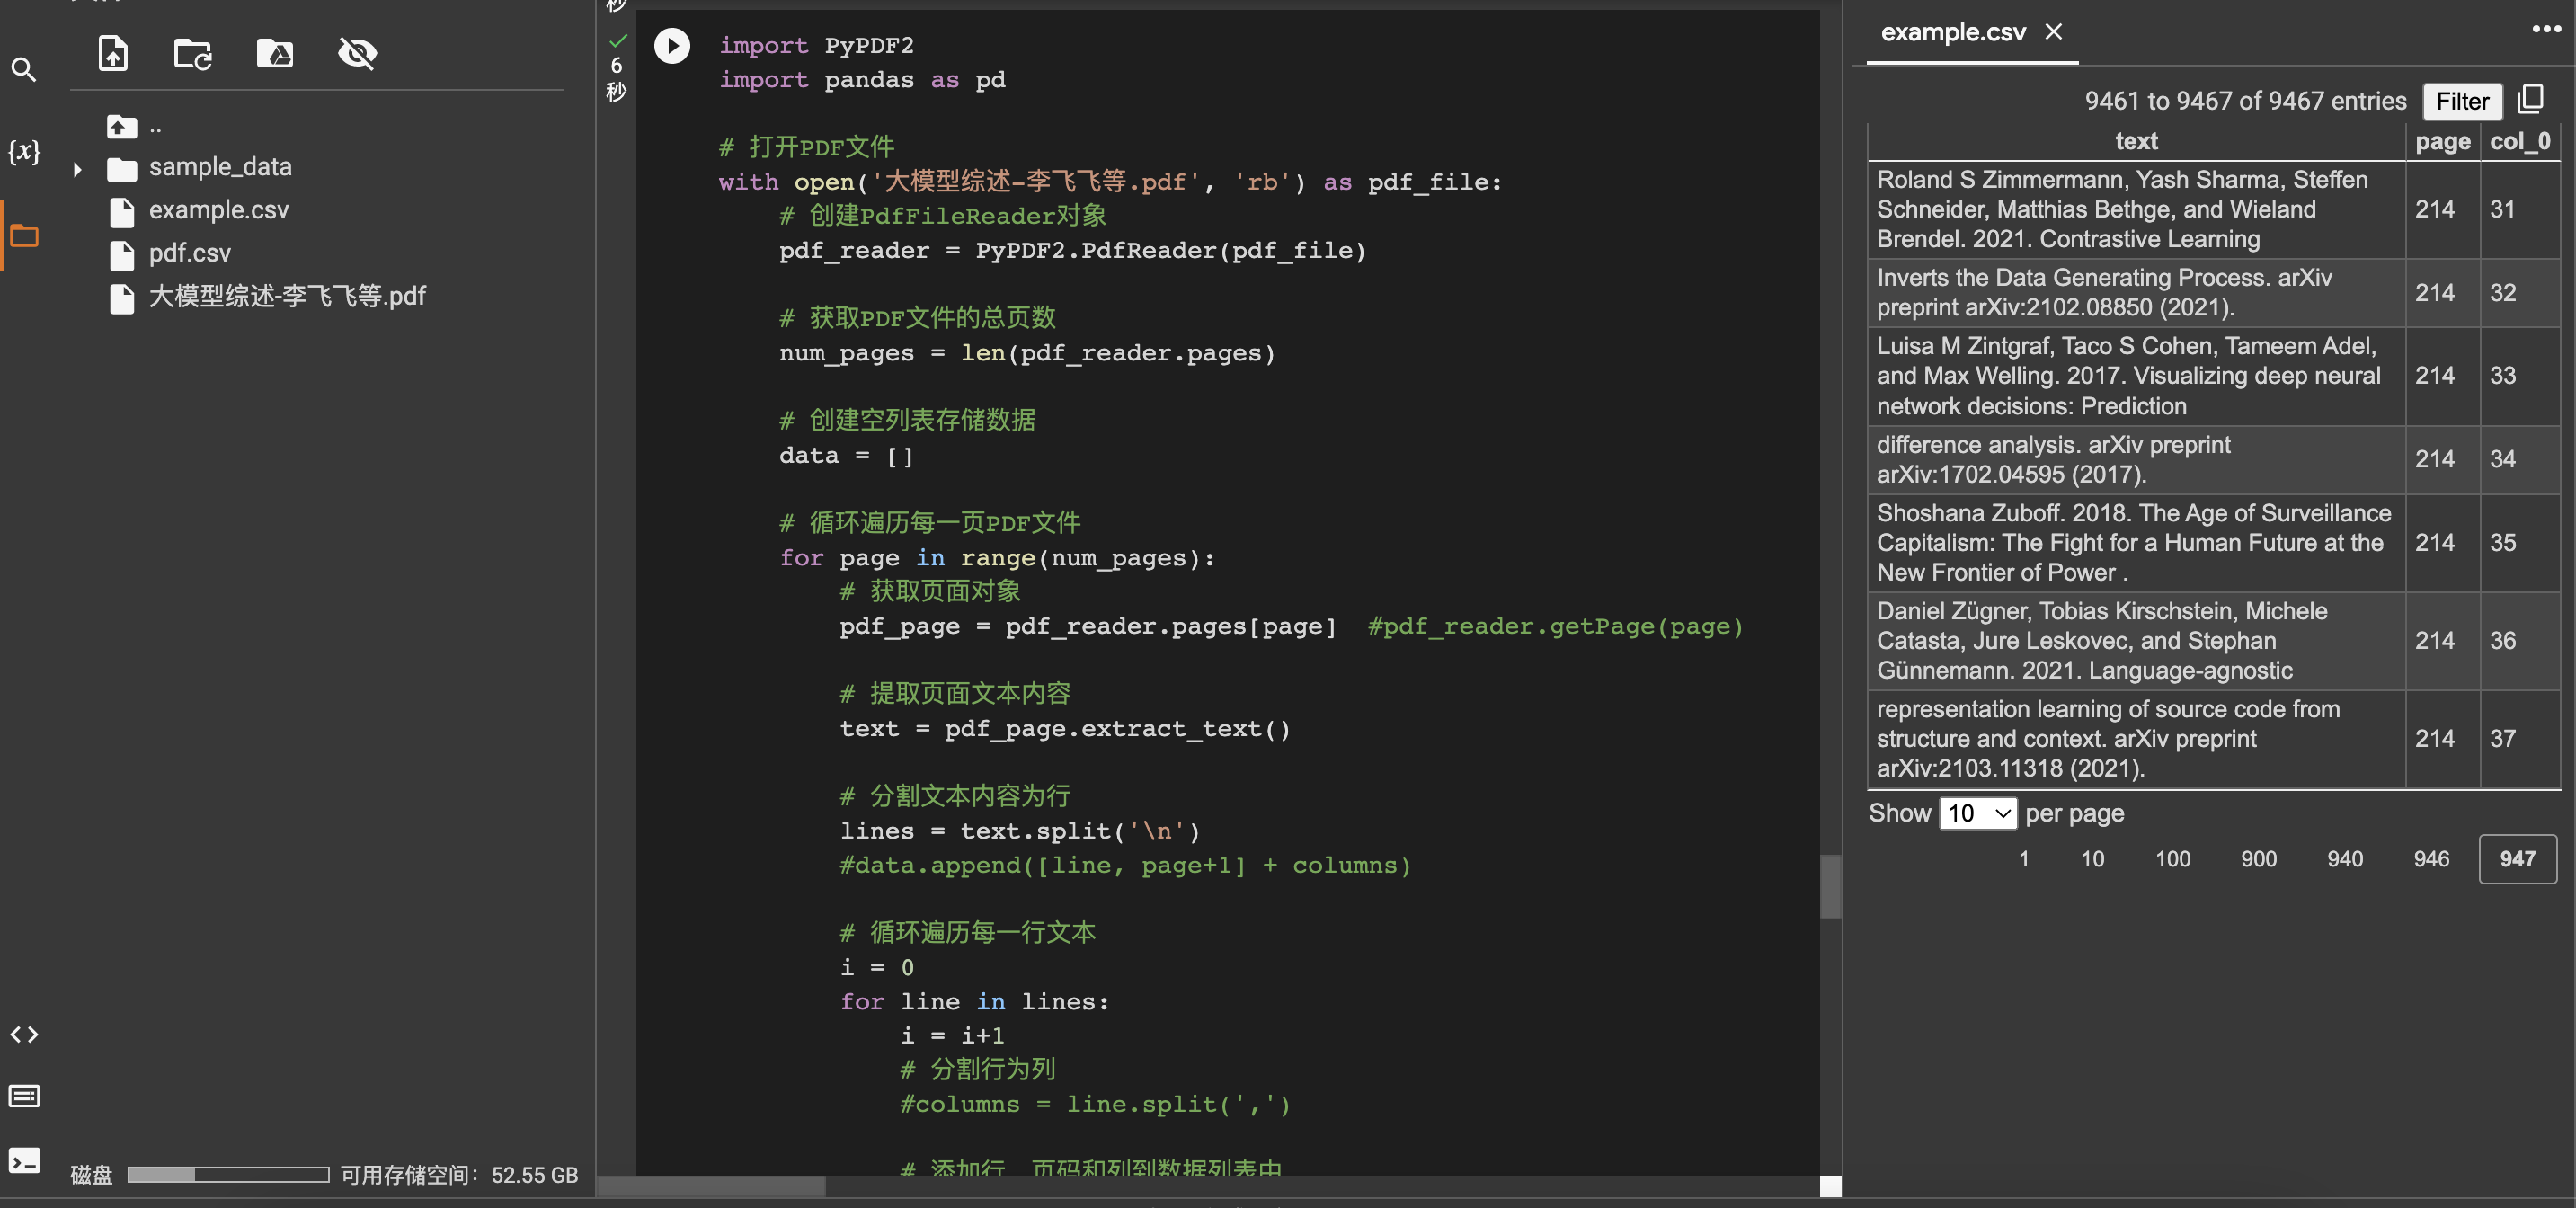Toggle show hidden files eye icon
This screenshot has height=1208, width=2576.
[x=357, y=53]
